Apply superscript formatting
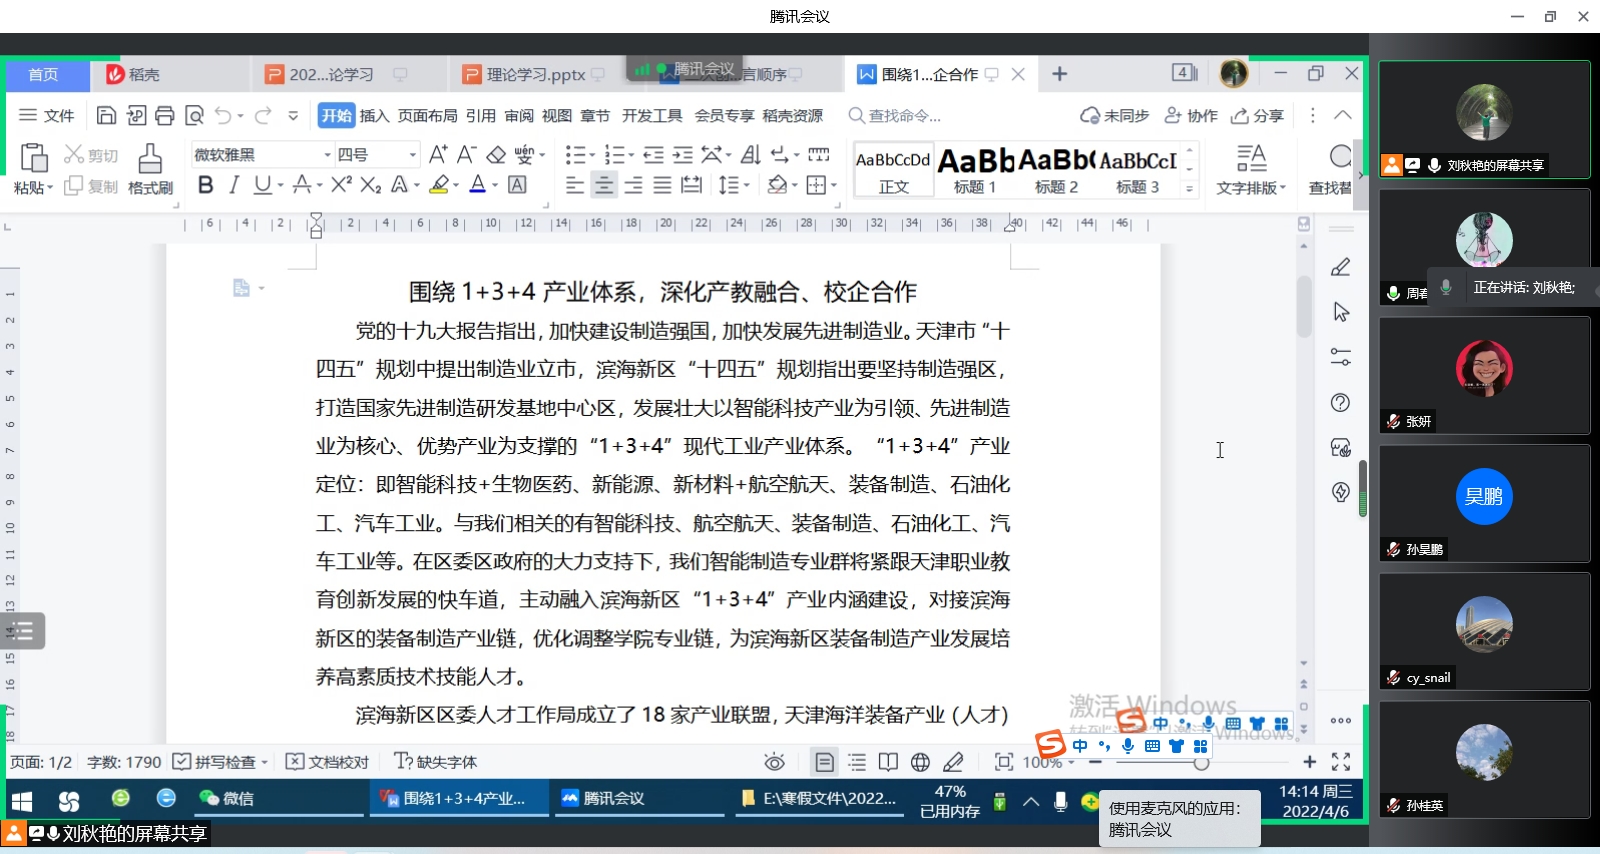 [341, 185]
